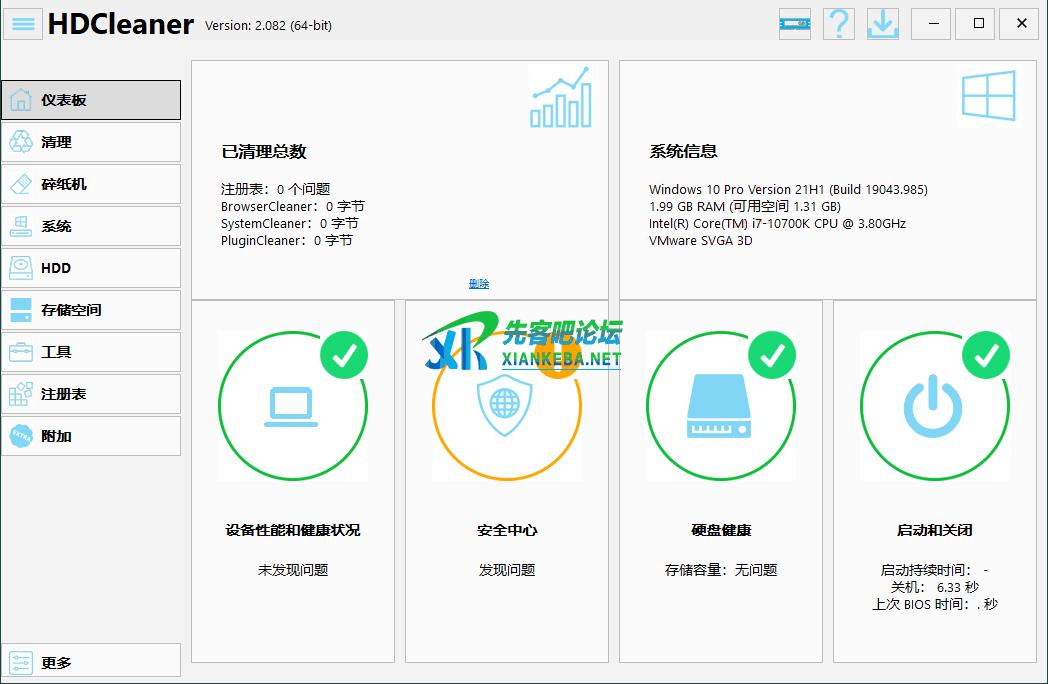The height and width of the screenshot is (684, 1048).
Task: Click the drive icon in title bar
Action: [x=795, y=24]
